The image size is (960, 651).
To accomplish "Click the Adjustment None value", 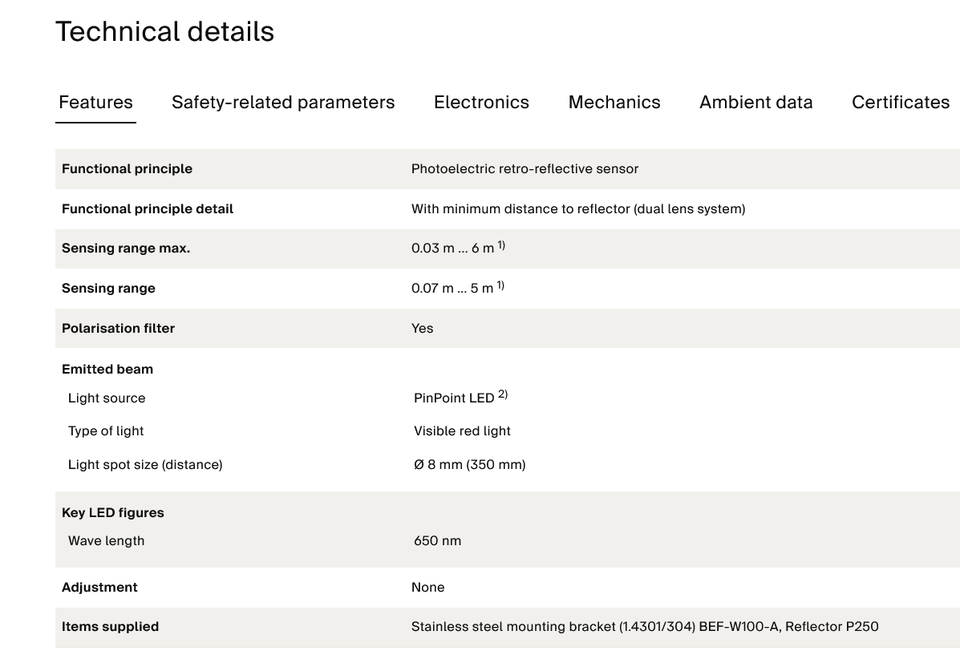I will pyautogui.click(x=428, y=587).
